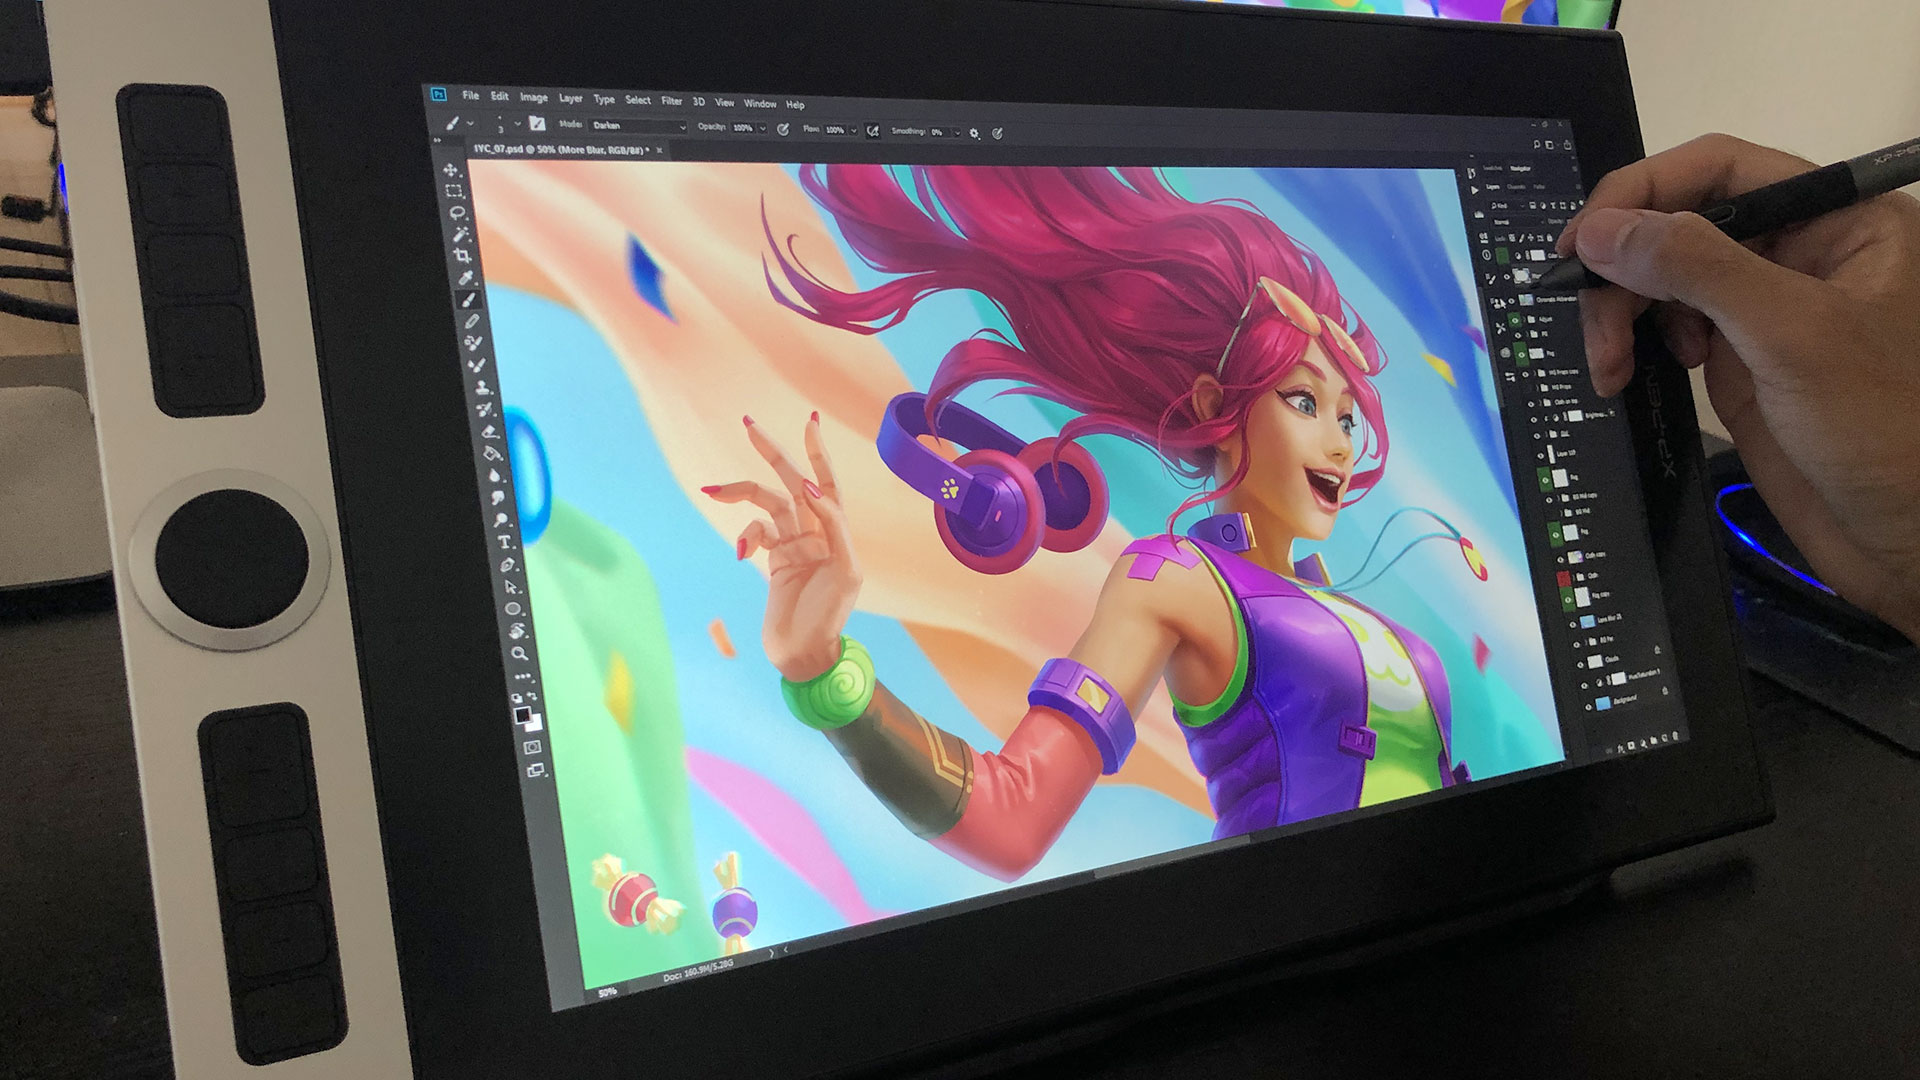Screen dimensions: 1920x1080
Task: Click the 50% zoom level field
Action: pyautogui.click(x=607, y=992)
